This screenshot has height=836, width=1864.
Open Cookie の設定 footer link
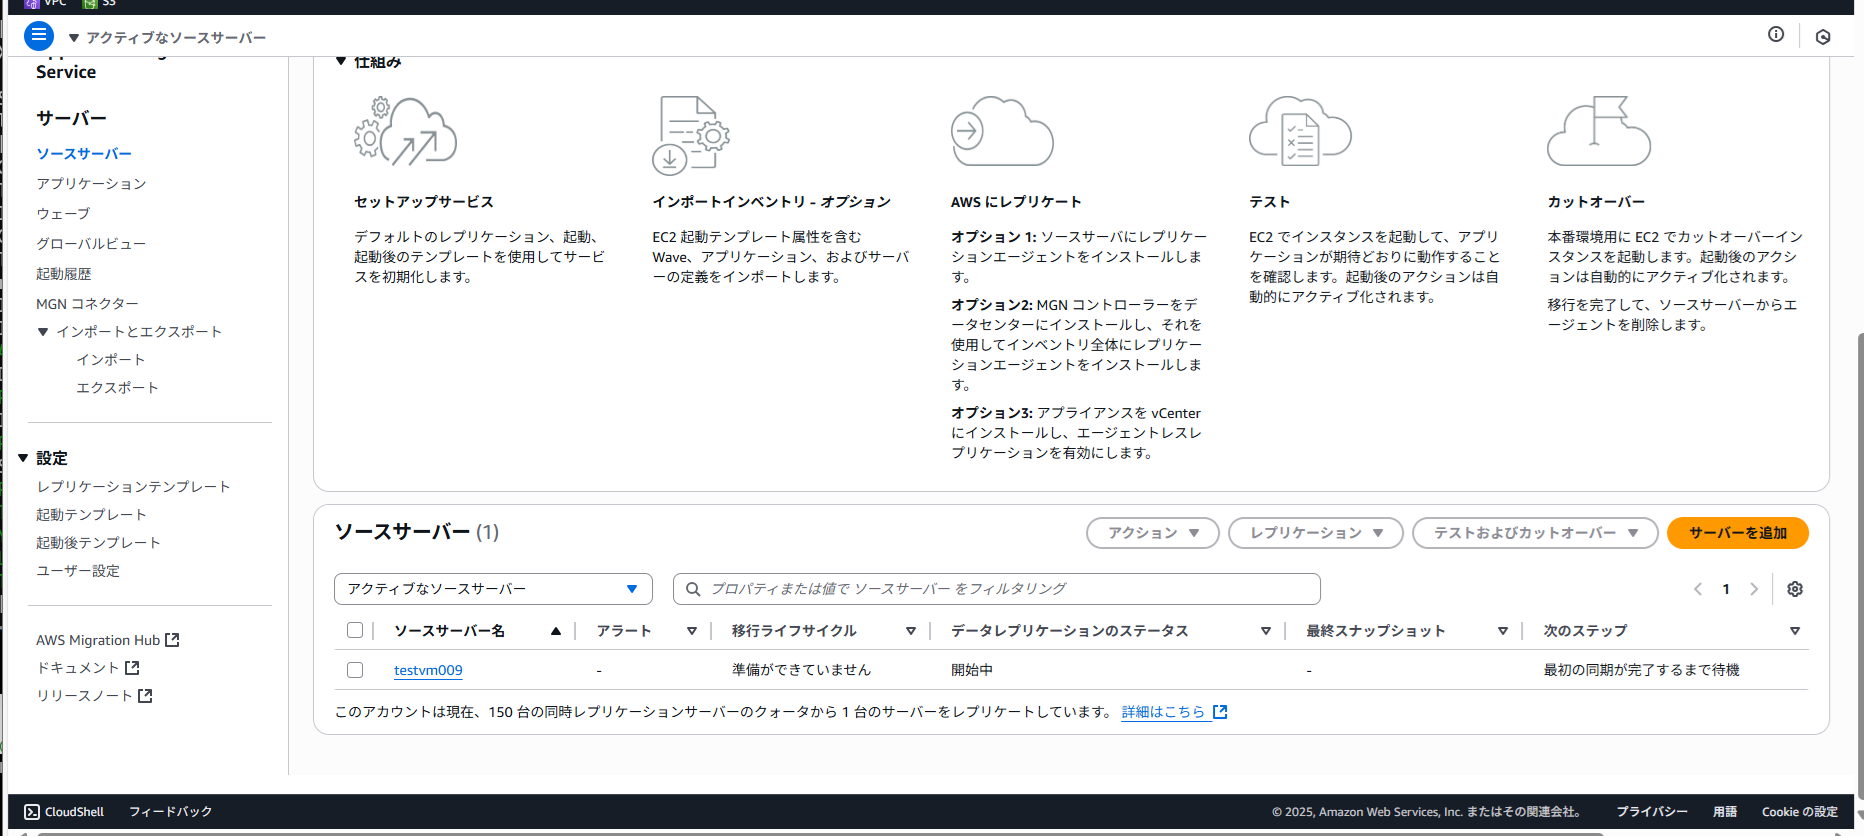1800,812
